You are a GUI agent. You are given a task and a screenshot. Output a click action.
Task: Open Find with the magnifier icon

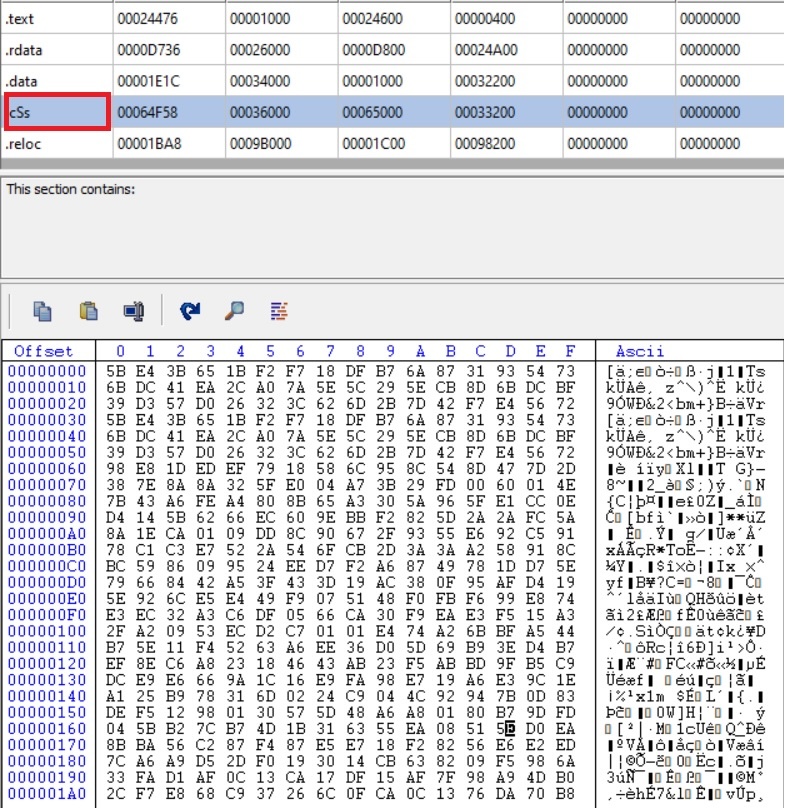pyautogui.click(x=235, y=311)
